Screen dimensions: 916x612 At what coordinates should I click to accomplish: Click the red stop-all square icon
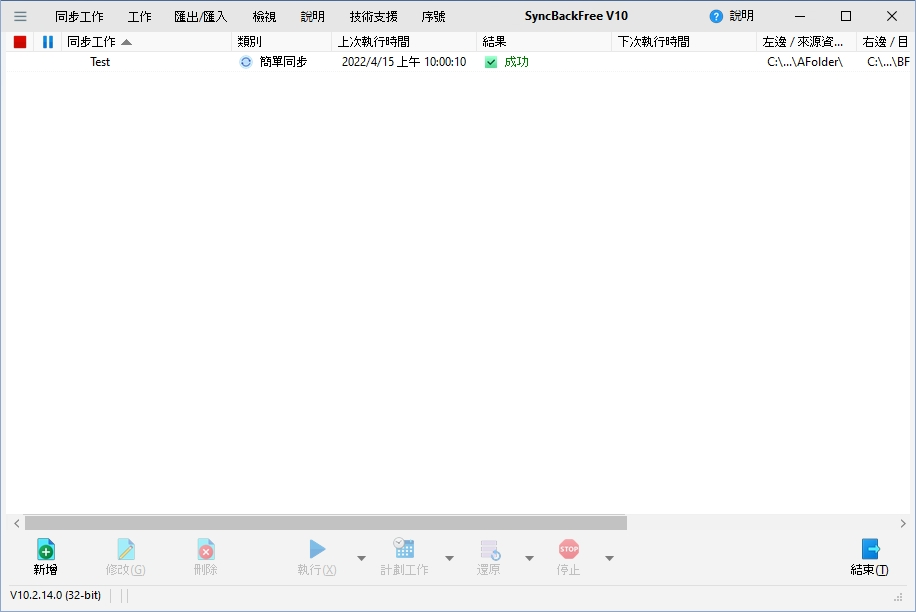[x=20, y=42]
